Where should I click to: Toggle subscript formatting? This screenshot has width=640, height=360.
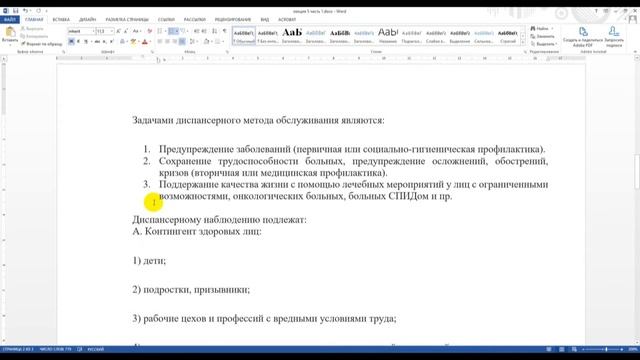(x=104, y=42)
